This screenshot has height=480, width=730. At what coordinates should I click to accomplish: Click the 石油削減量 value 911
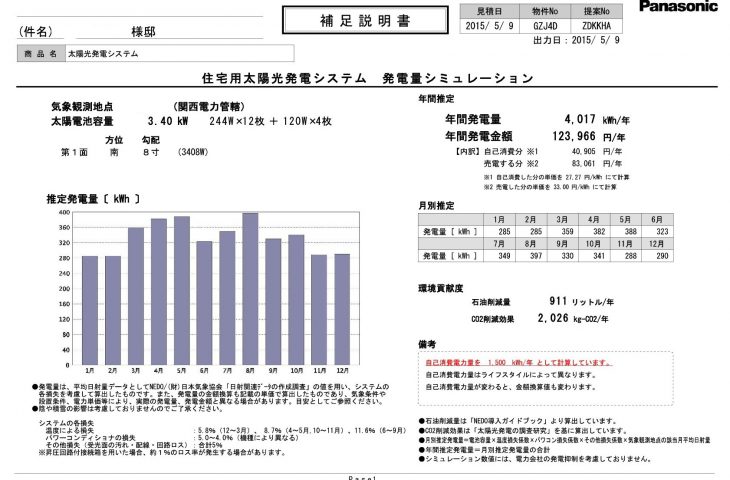click(558, 301)
